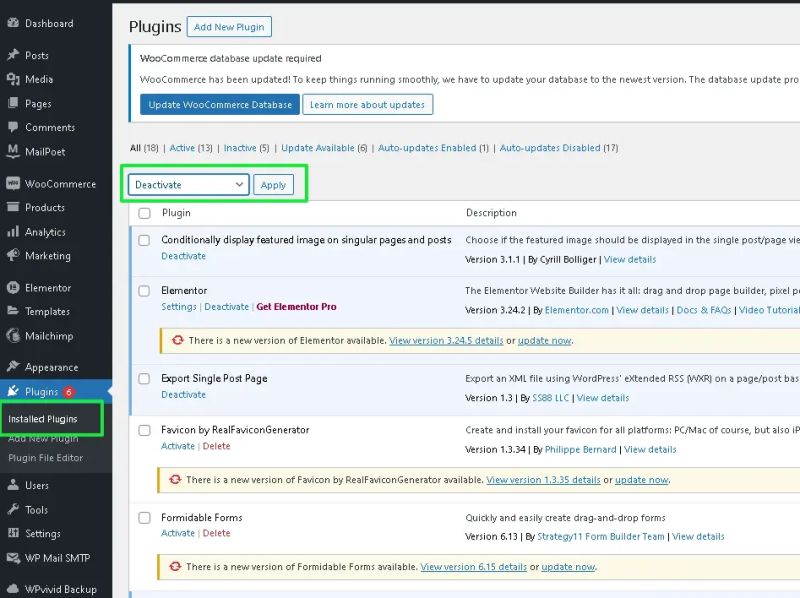Screen dimensions: 800x598
Task: Click the Comments bubble icon
Action: click(x=13, y=127)
